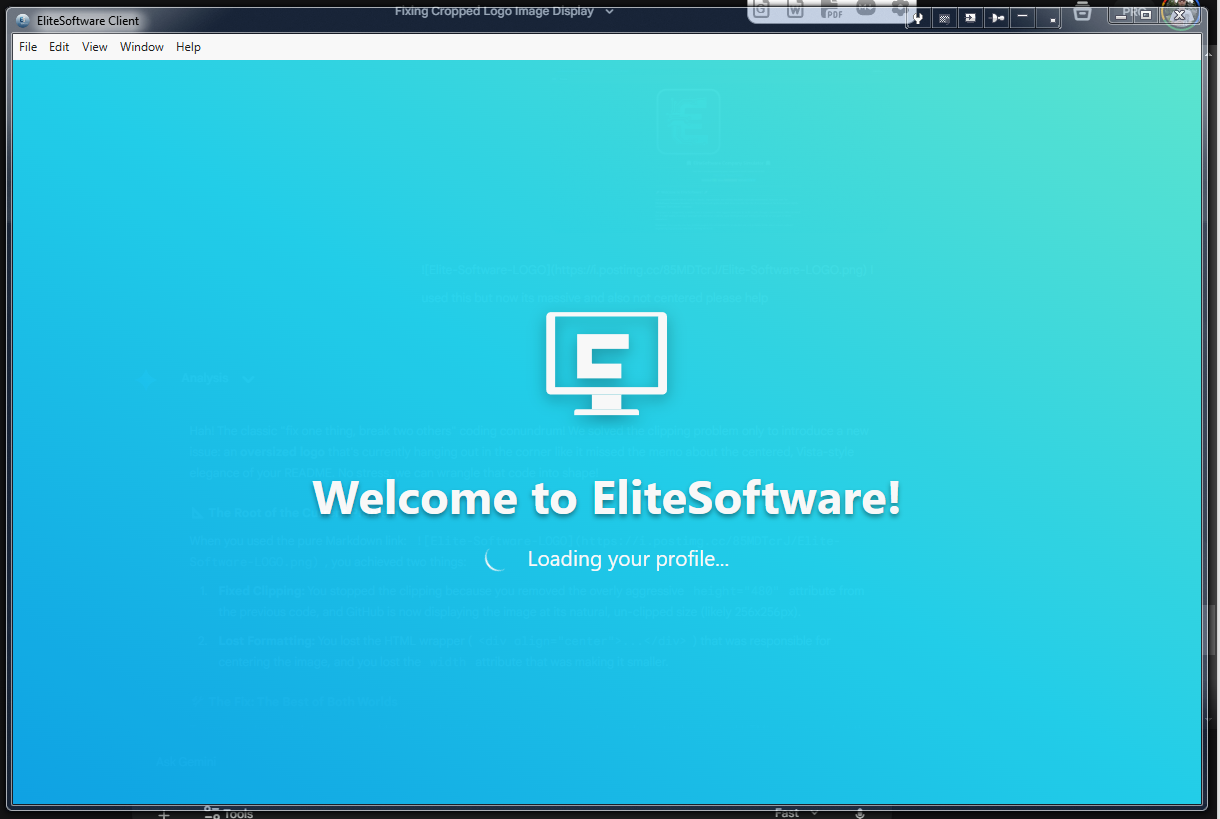Click the white monitor EliteSoftware logo

point(606,363)
